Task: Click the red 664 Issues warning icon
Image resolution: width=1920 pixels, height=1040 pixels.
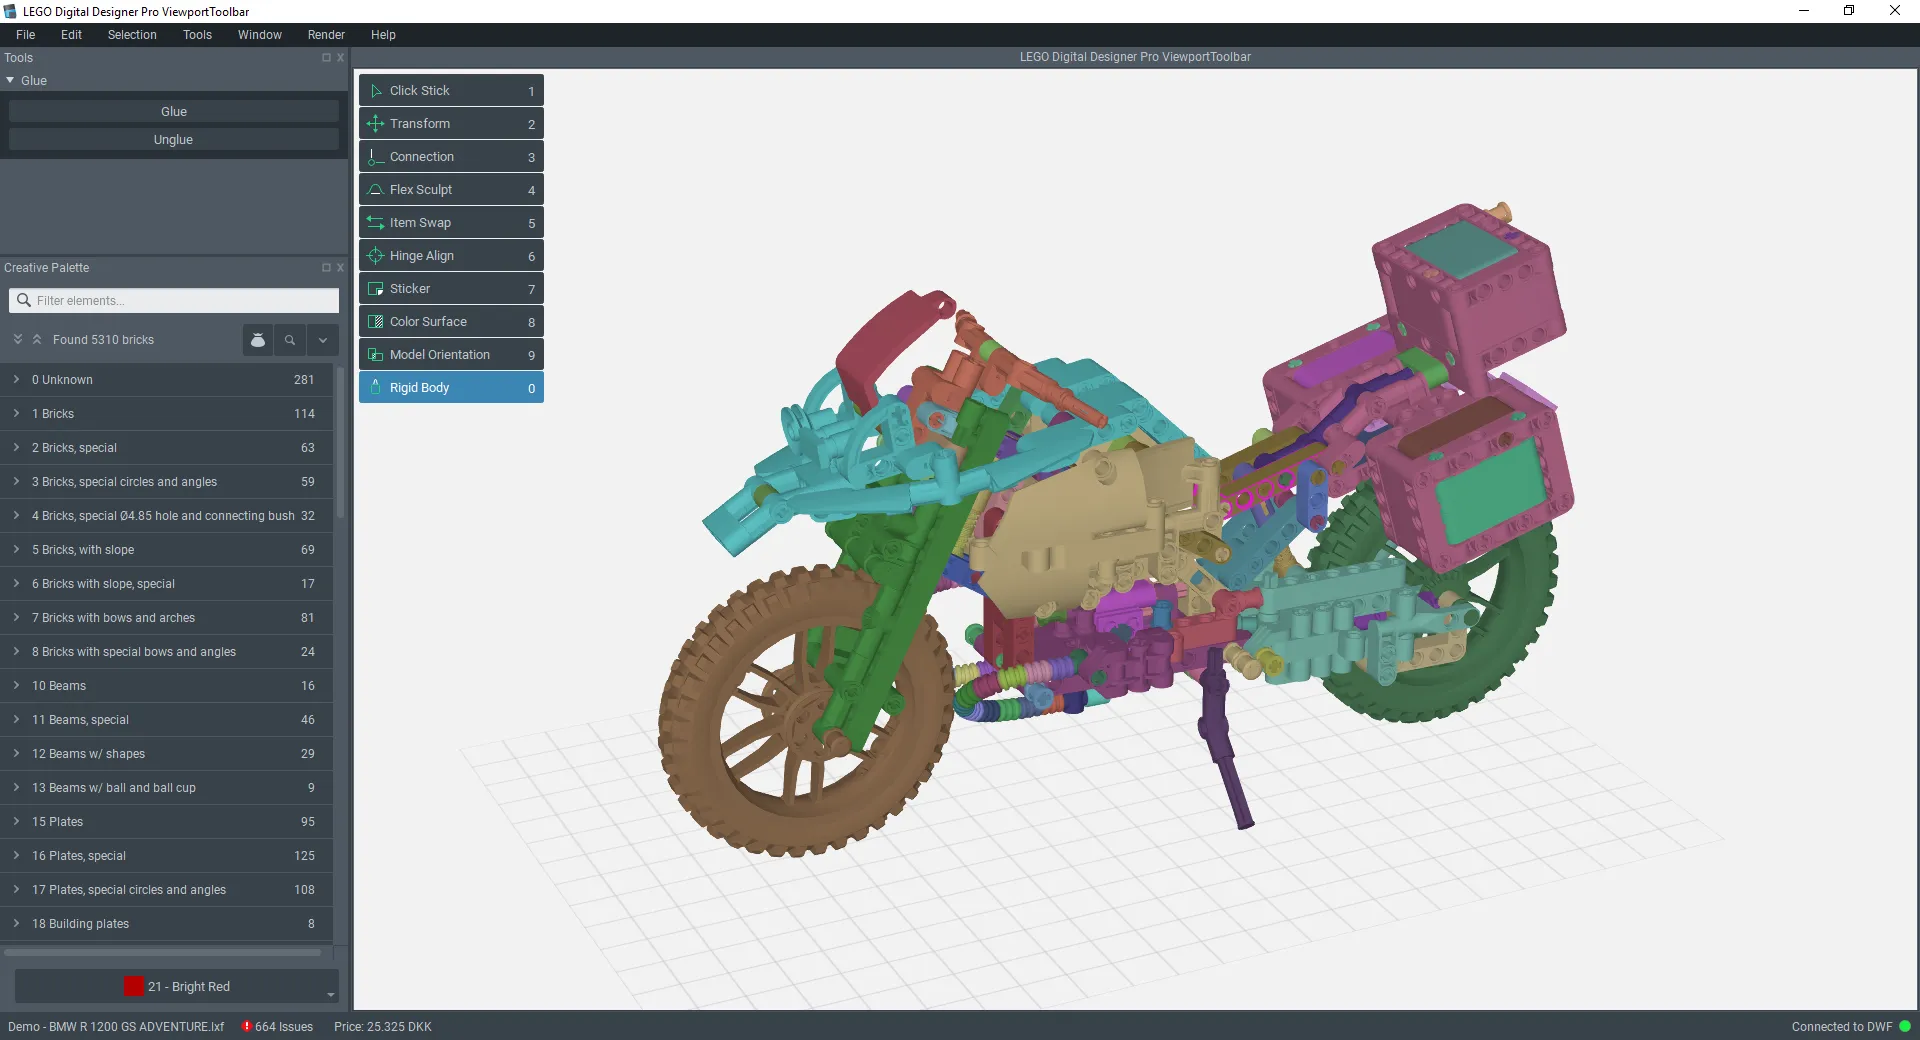Action: tap(247, 1026)
